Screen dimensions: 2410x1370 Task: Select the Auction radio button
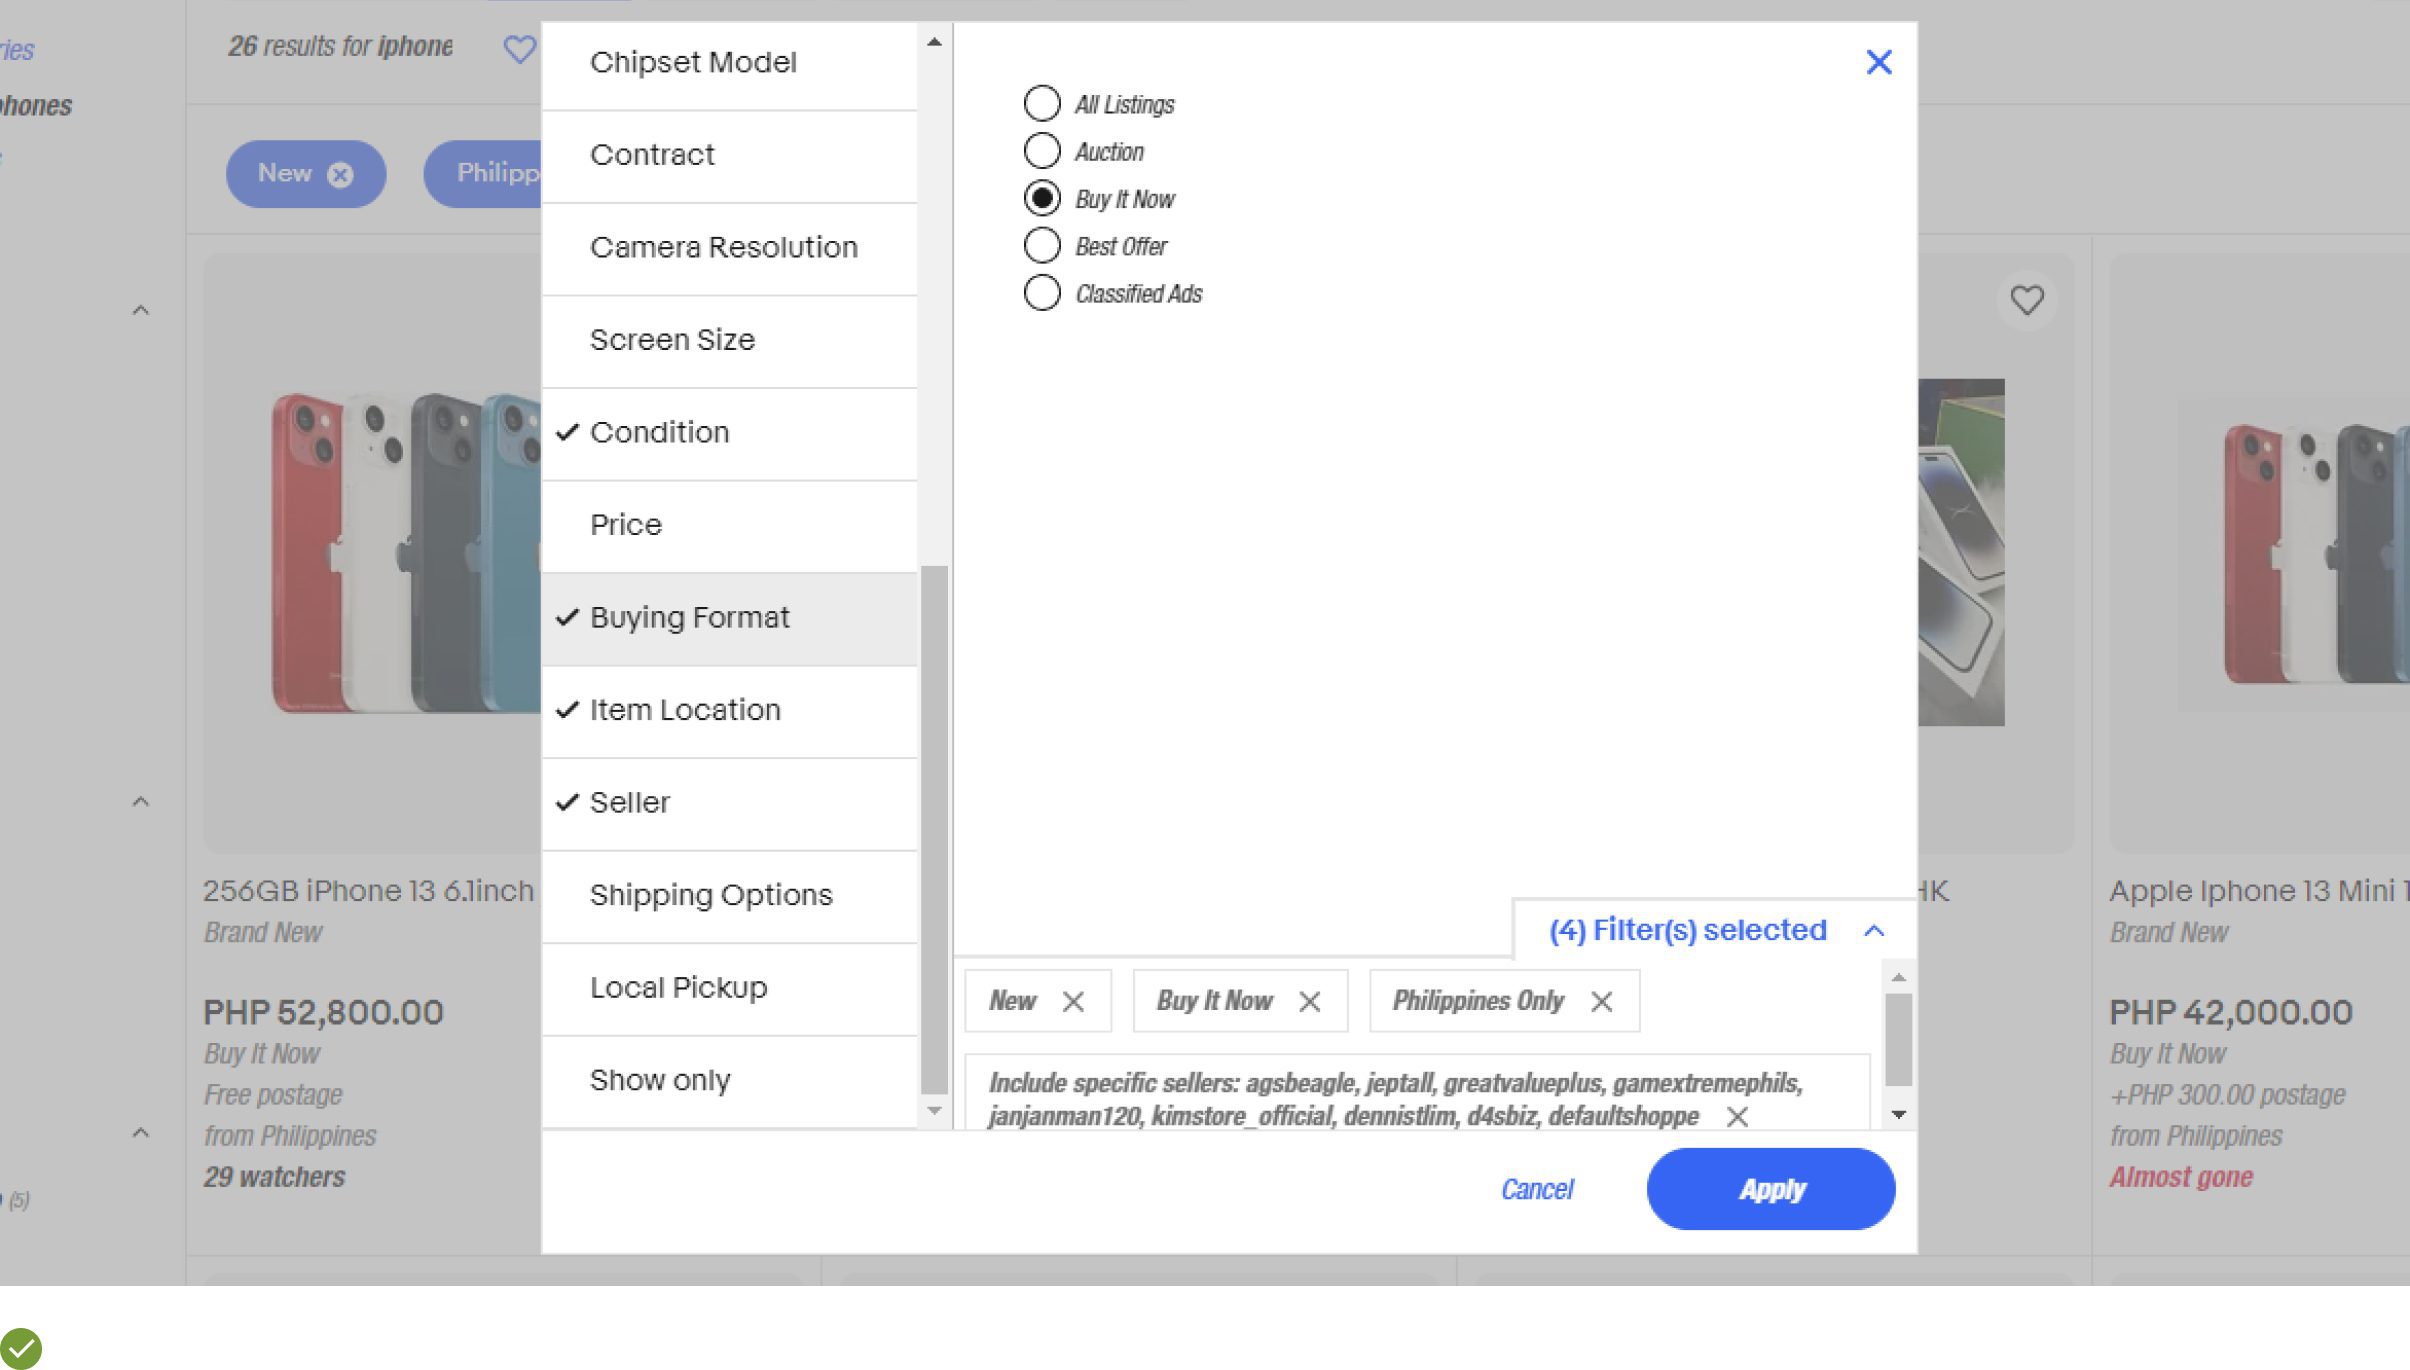point(1041,151)
